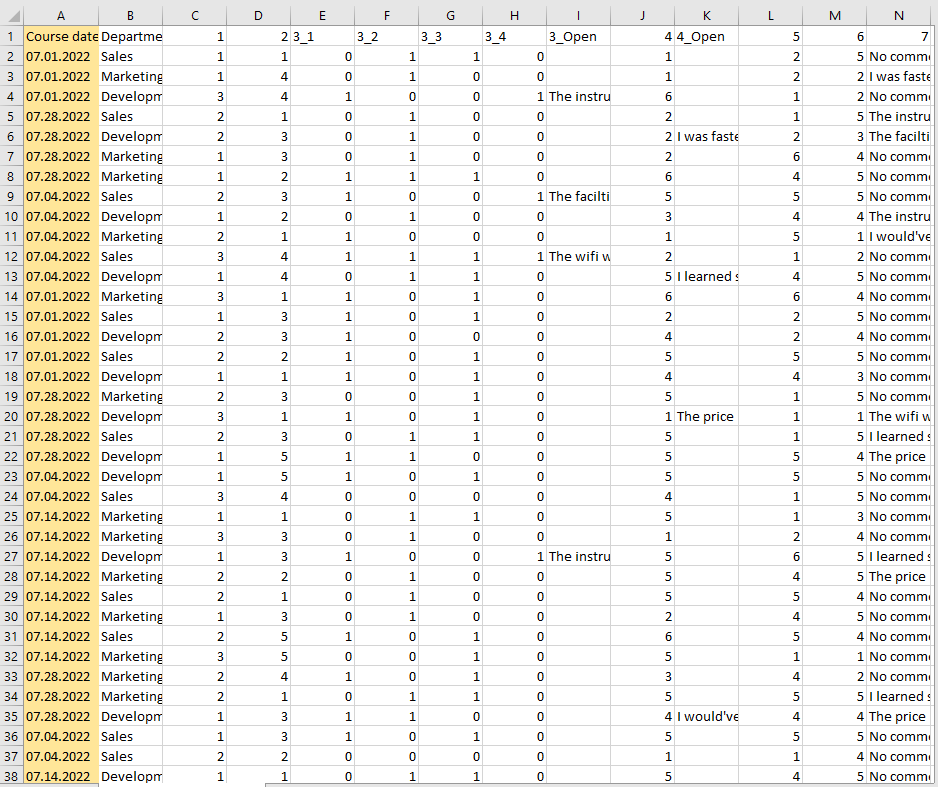
Task: Select row 20 header
Action: tap(11, 416)
